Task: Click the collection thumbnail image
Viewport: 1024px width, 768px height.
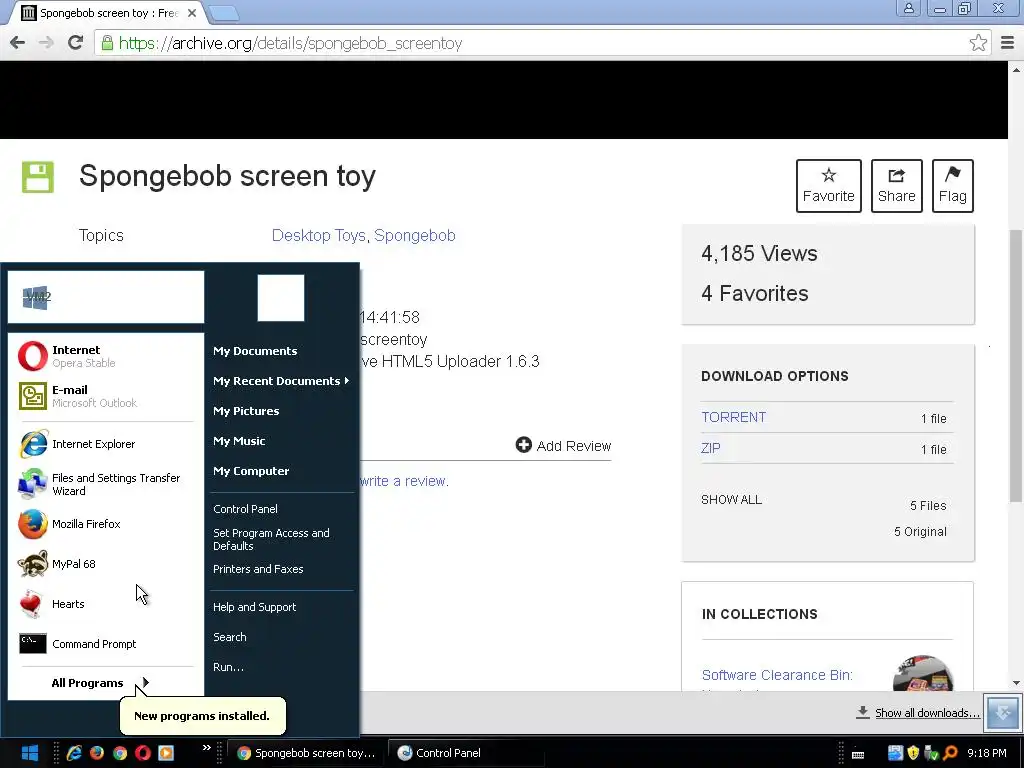Action: coord(923,673)
